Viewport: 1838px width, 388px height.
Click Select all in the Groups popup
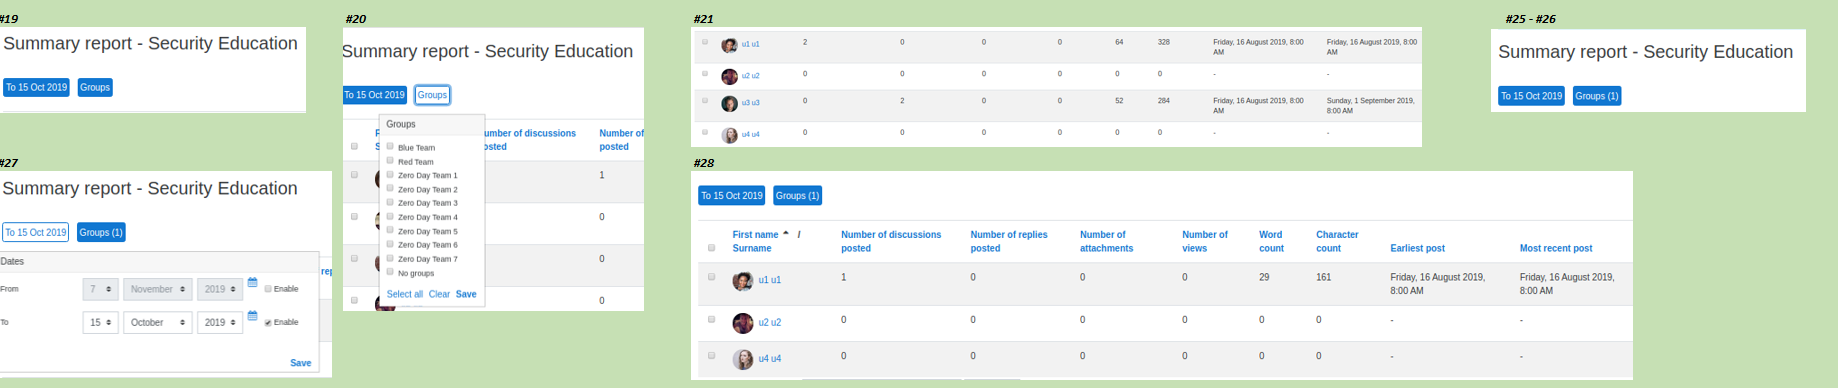pyautogui.click(x=405, y=294)
